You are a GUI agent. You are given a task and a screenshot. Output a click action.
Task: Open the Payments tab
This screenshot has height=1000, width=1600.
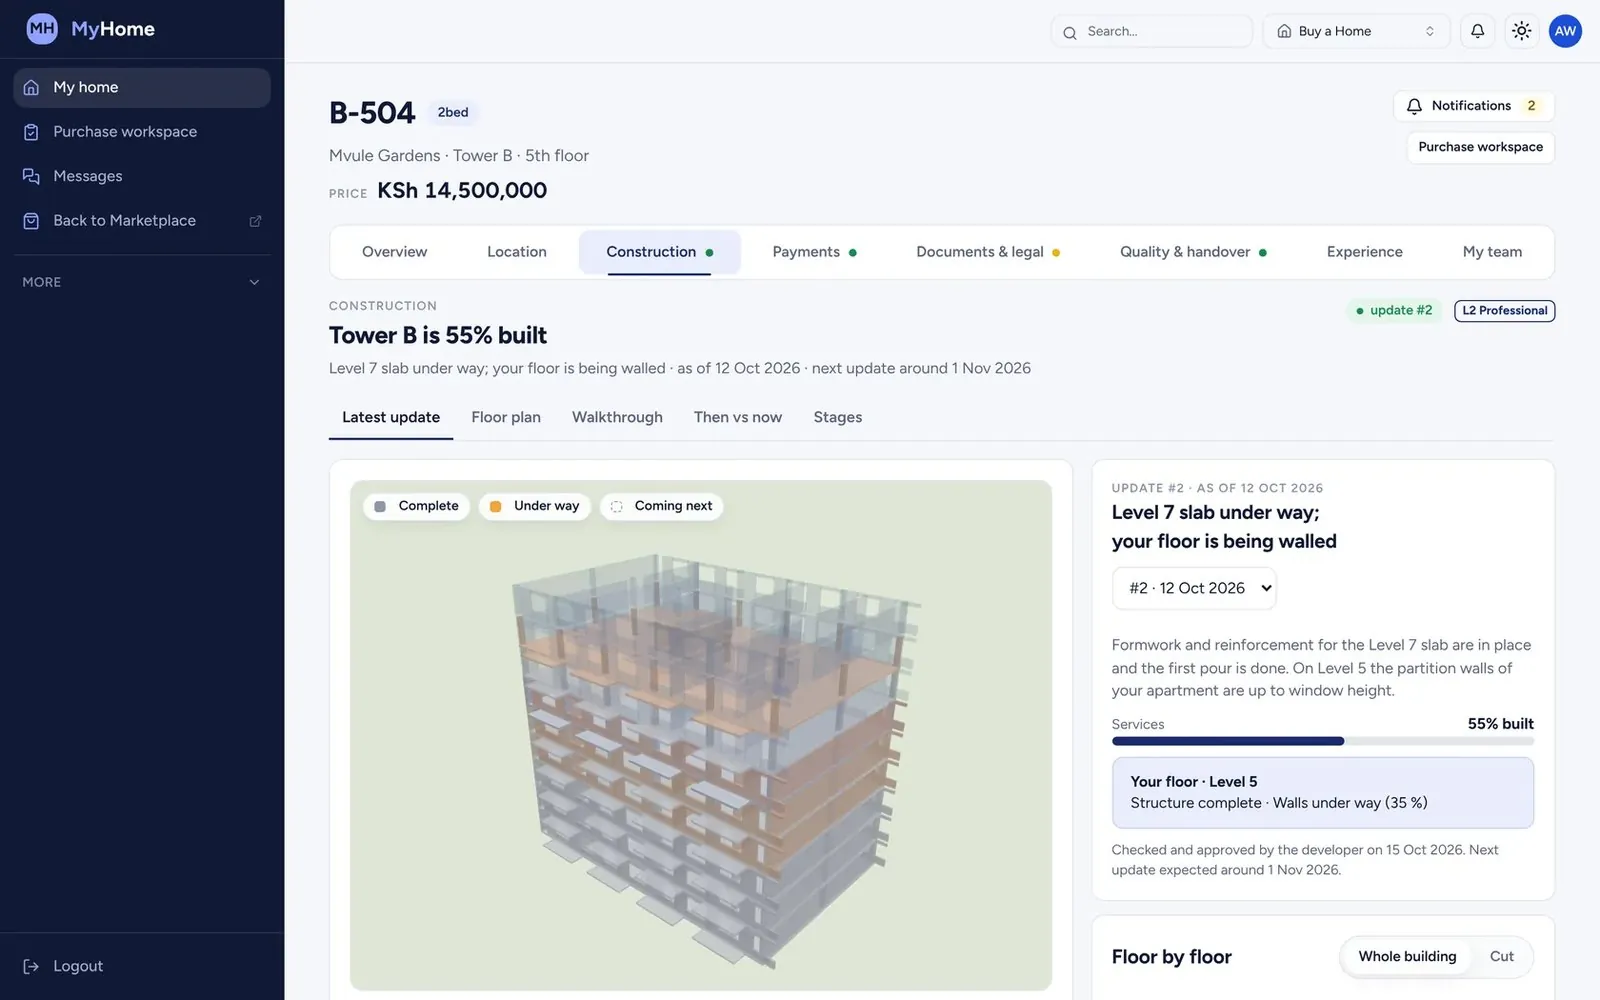pos(814,252)
